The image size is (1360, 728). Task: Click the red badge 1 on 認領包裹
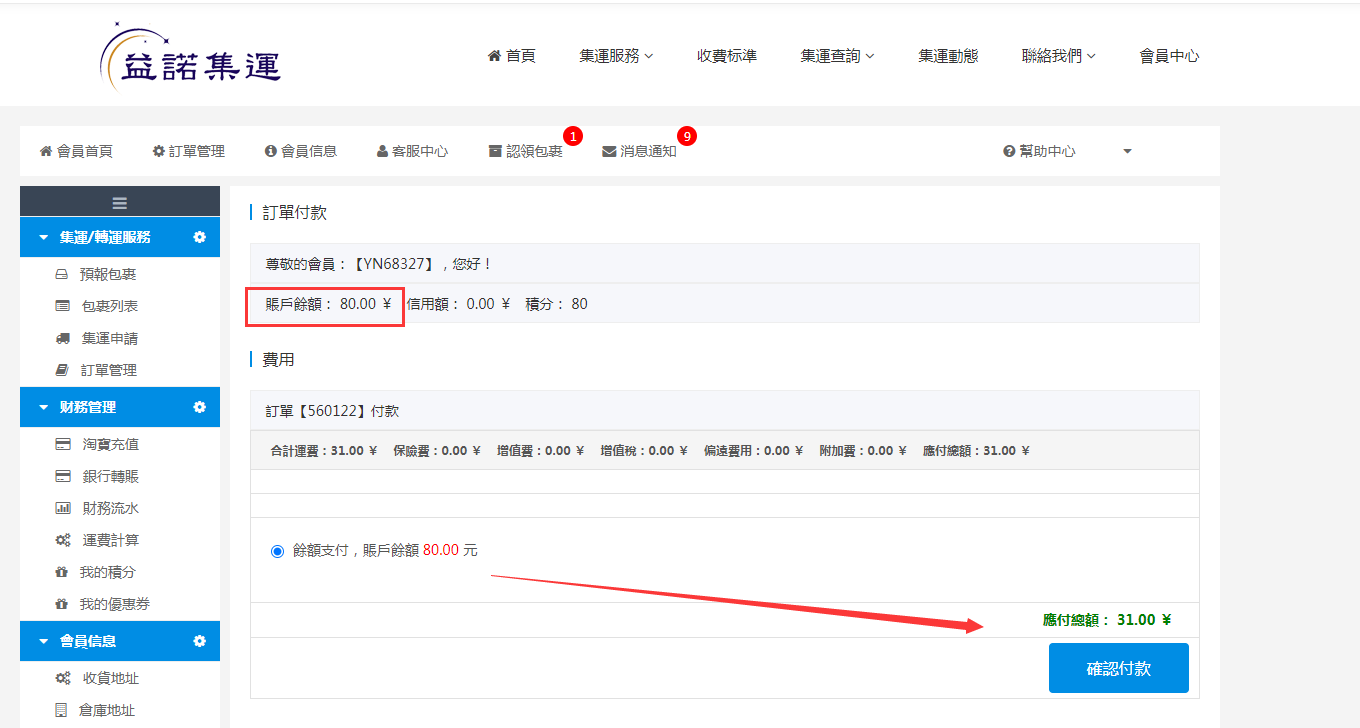pyautogui.click(x=573, y=135)
